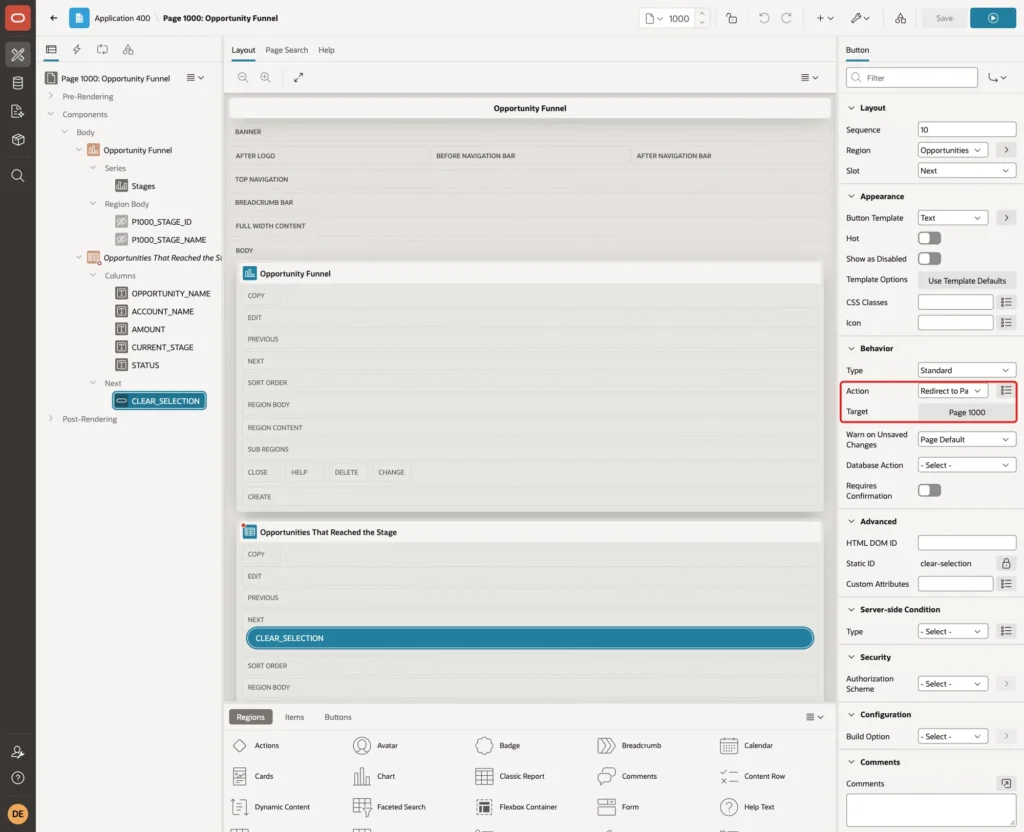Switch to the Dynamic Actions lightning tab

[76, 50]
